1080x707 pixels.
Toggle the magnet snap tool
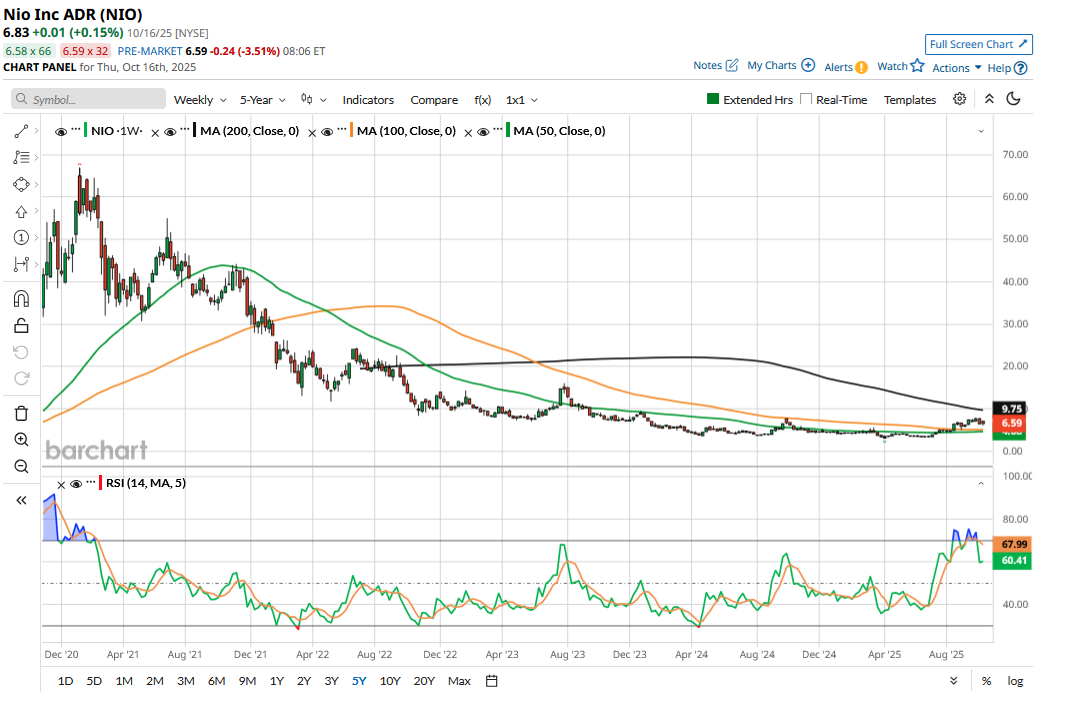(21, 298)
